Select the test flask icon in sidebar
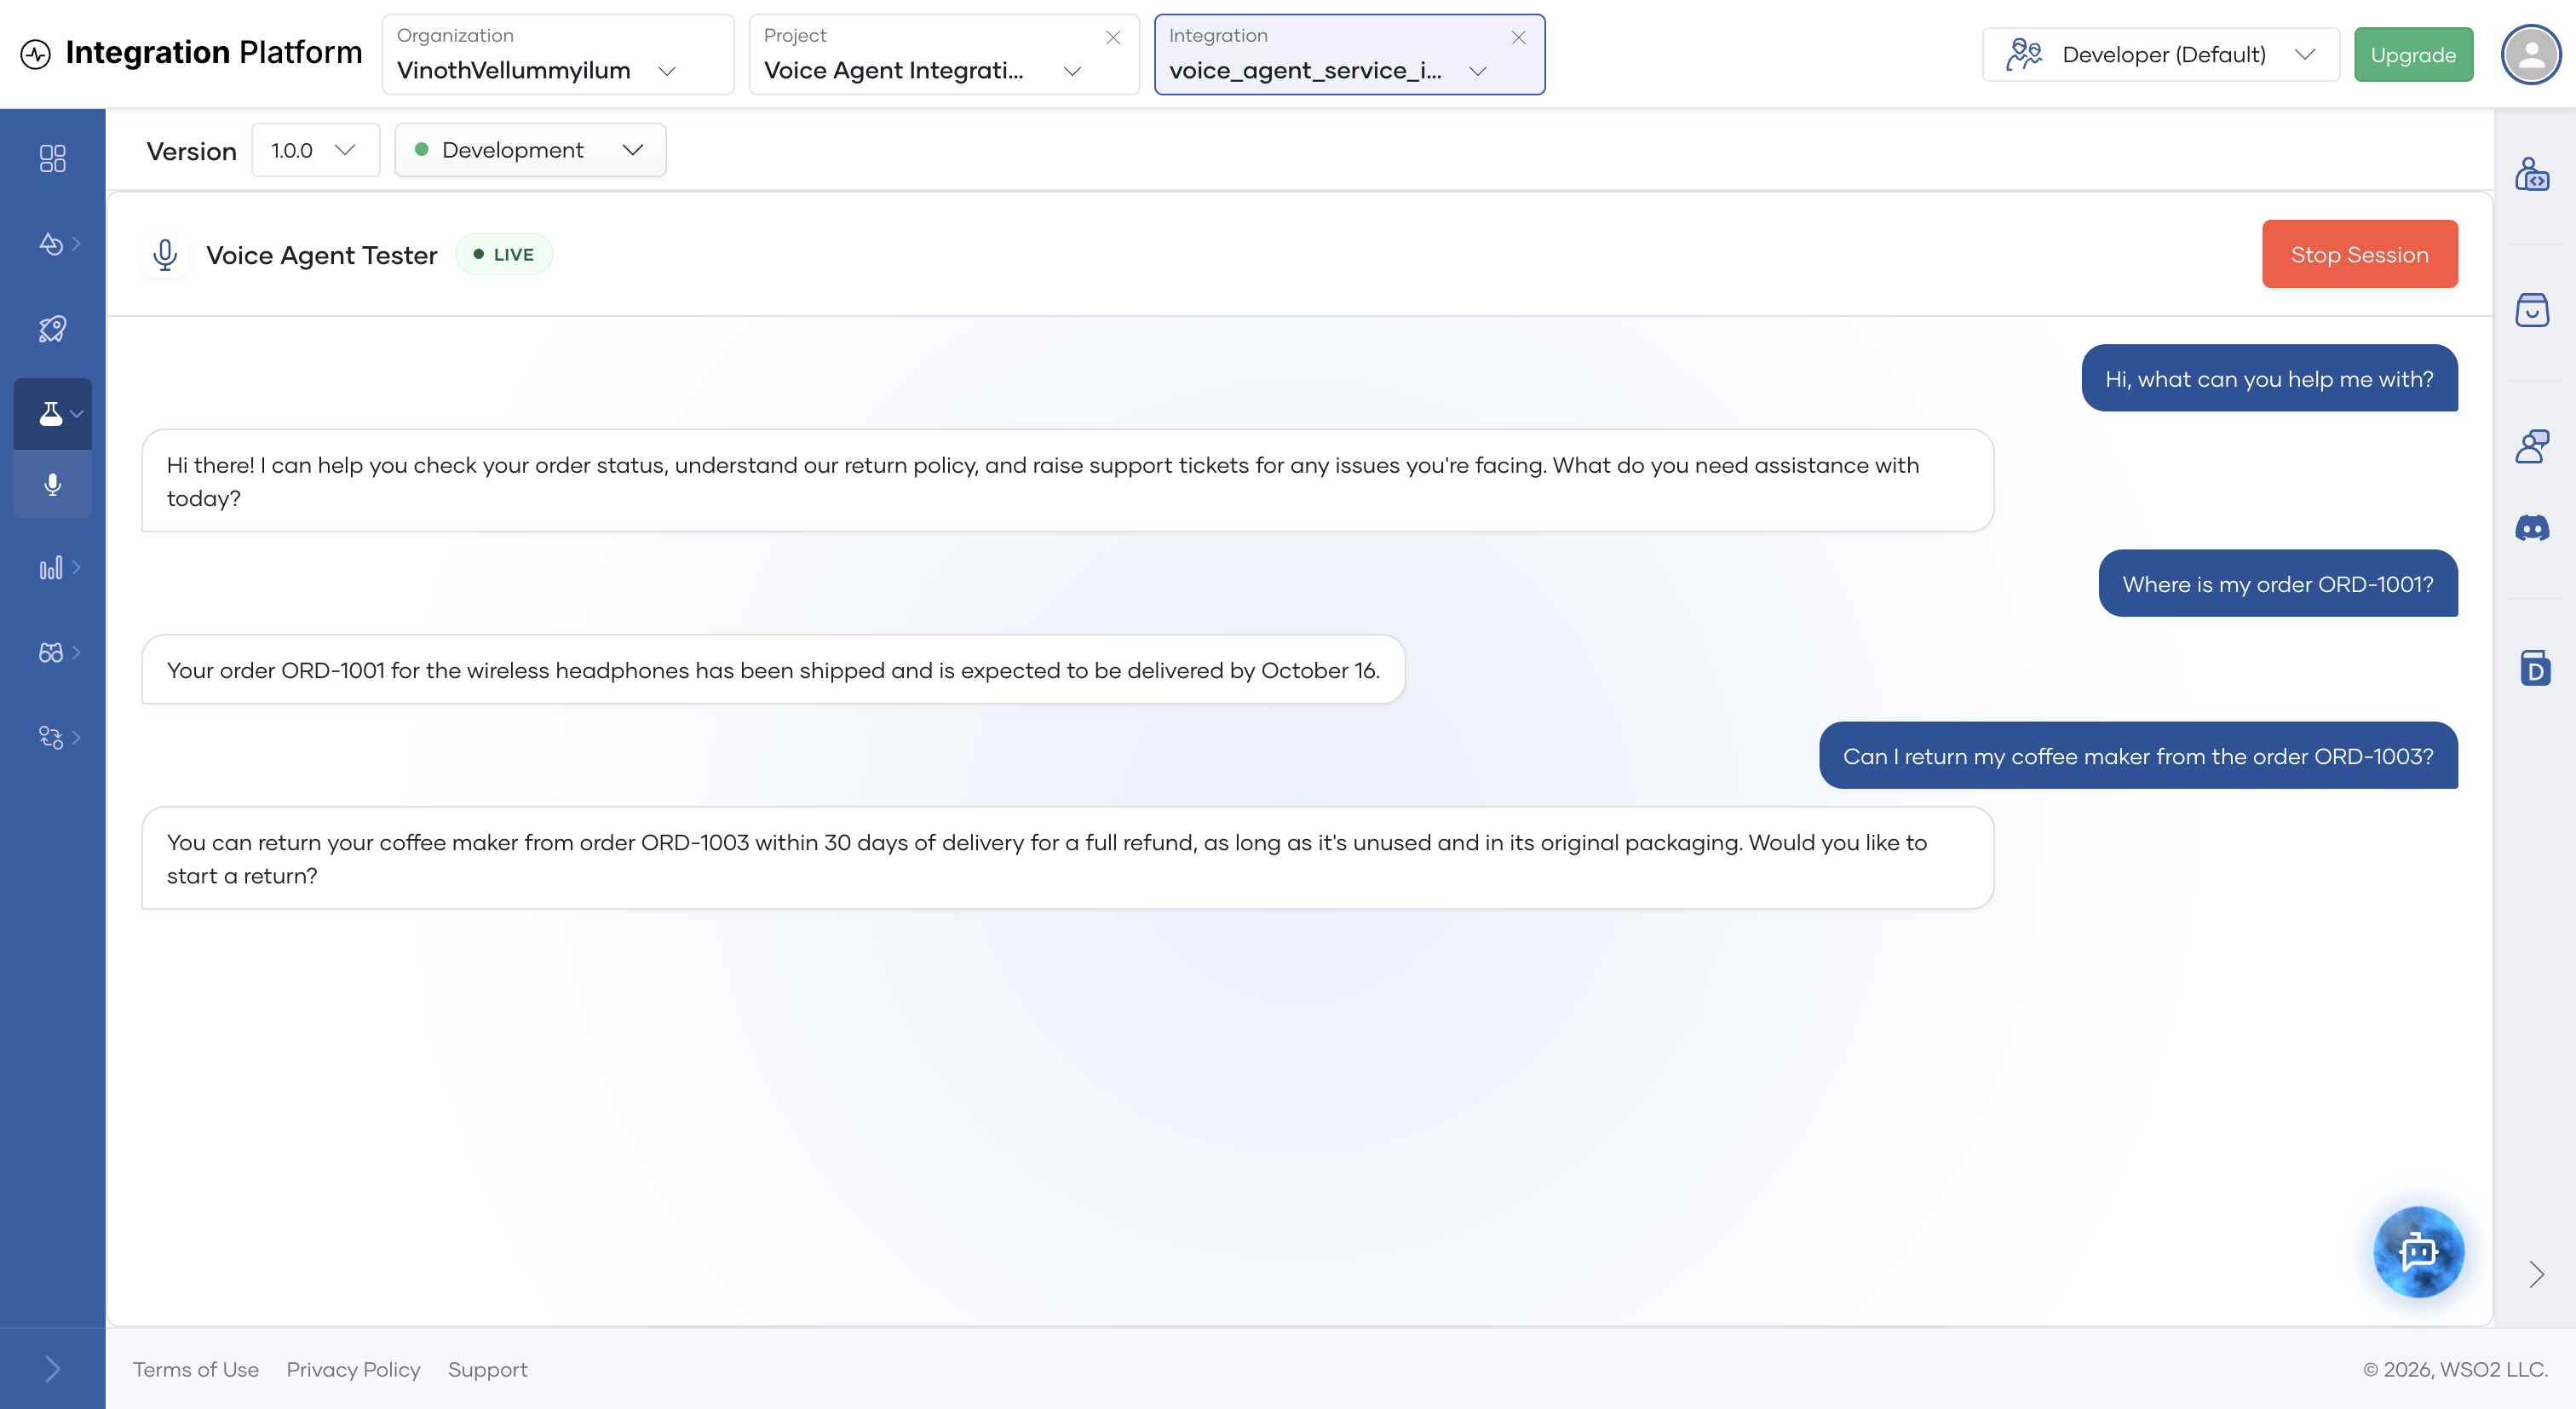2576x1409 pixels. 51,413
